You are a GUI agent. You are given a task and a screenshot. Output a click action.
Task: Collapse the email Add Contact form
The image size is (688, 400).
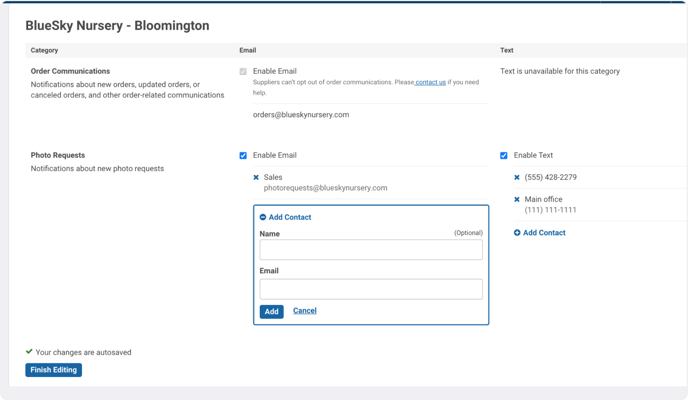[286, 217]
